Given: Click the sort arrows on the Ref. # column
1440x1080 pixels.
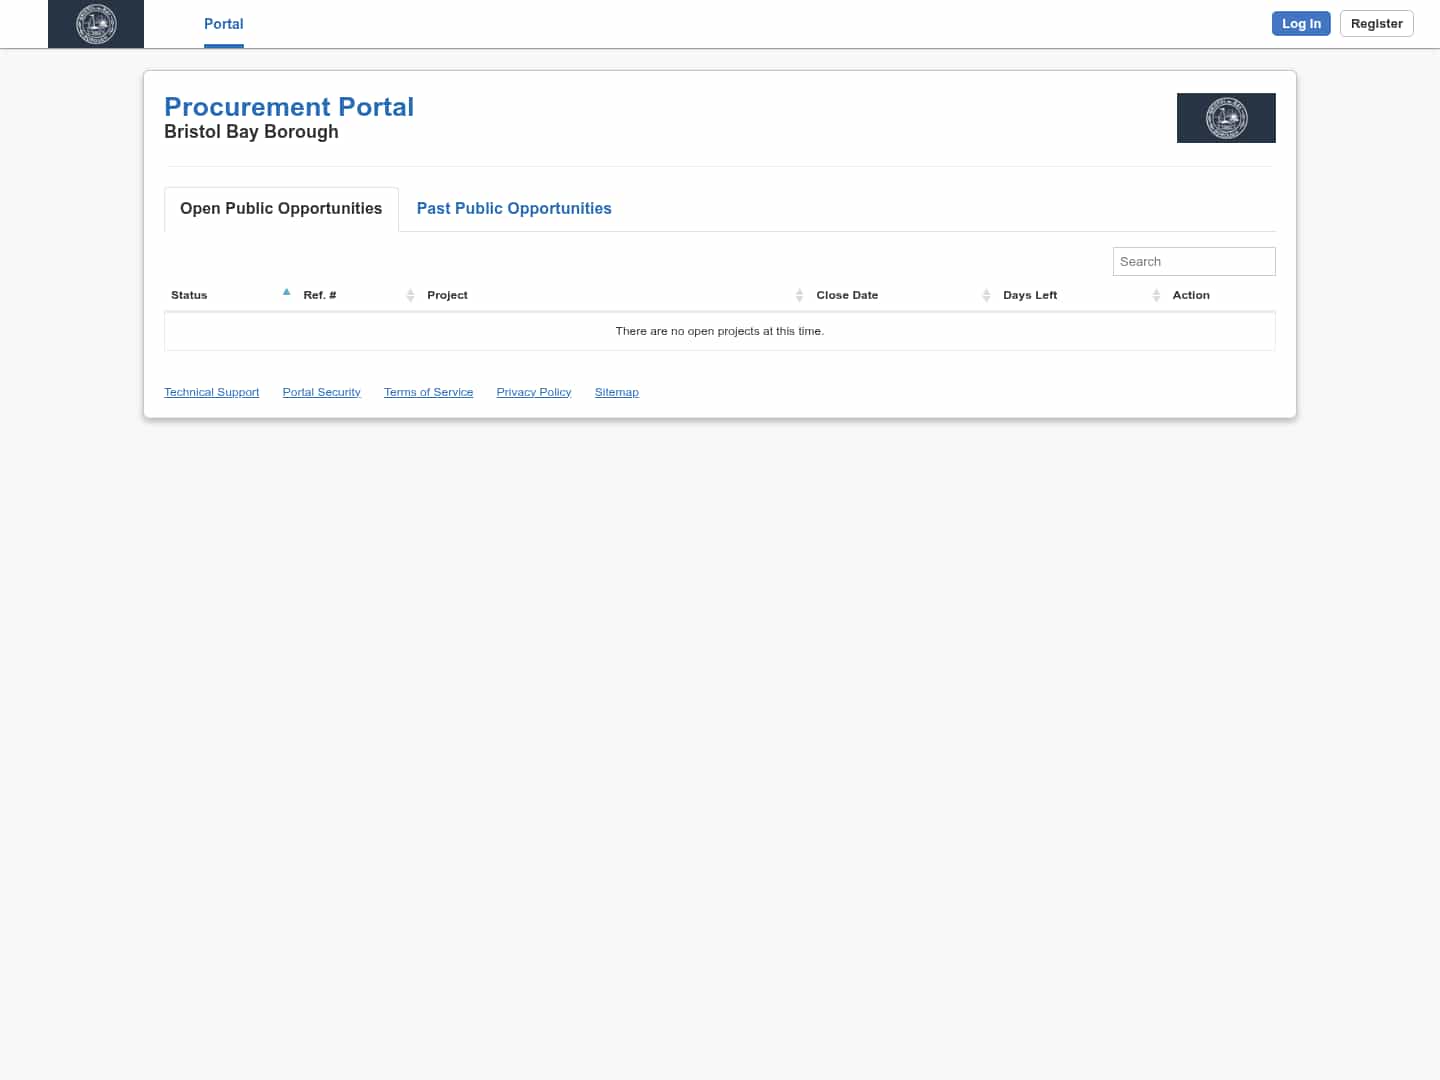Looking at the screenshot, I should coord(410,295).
